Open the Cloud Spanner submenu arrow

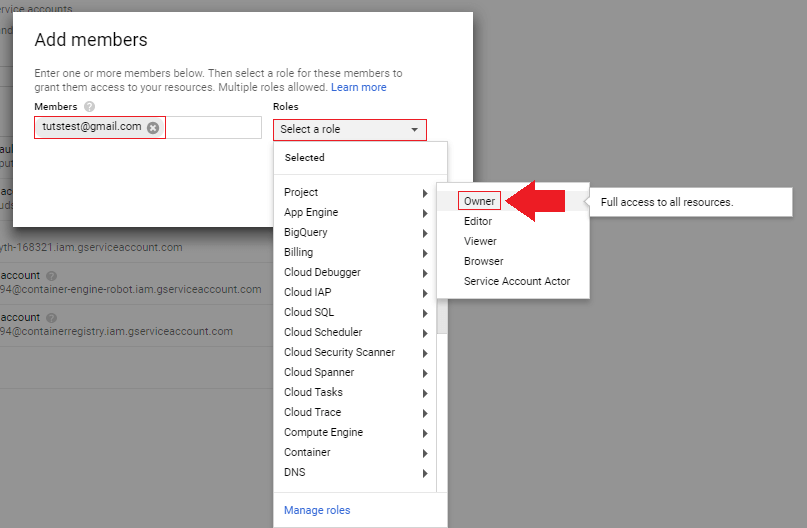pos(425,373)
